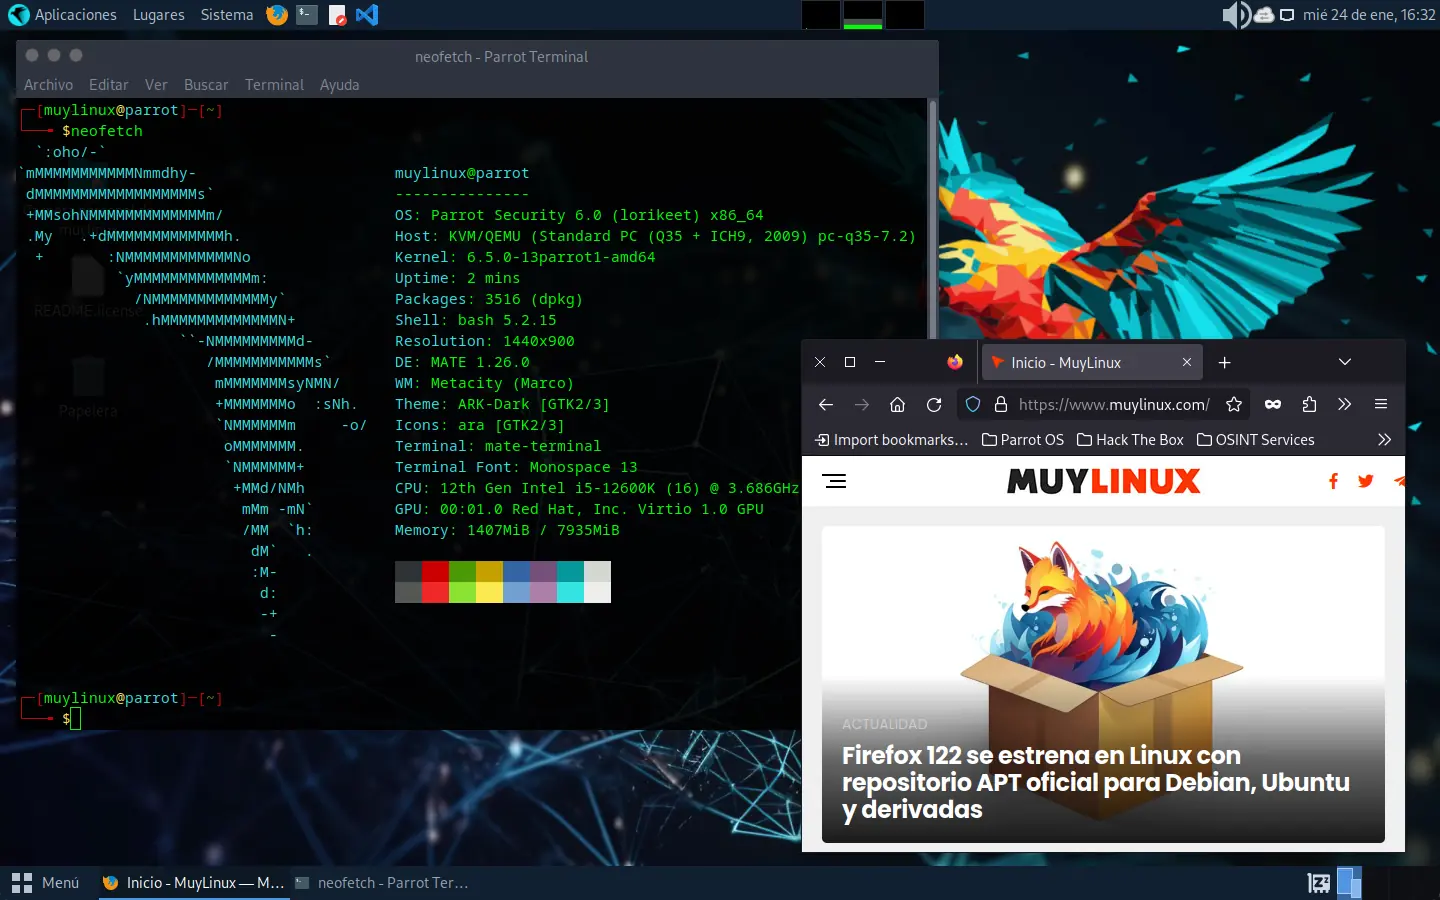Viewport: 1440px width, 900px height.
Task: Open the Hack The Box bookmarks folder
Action: click(1130, 440)
